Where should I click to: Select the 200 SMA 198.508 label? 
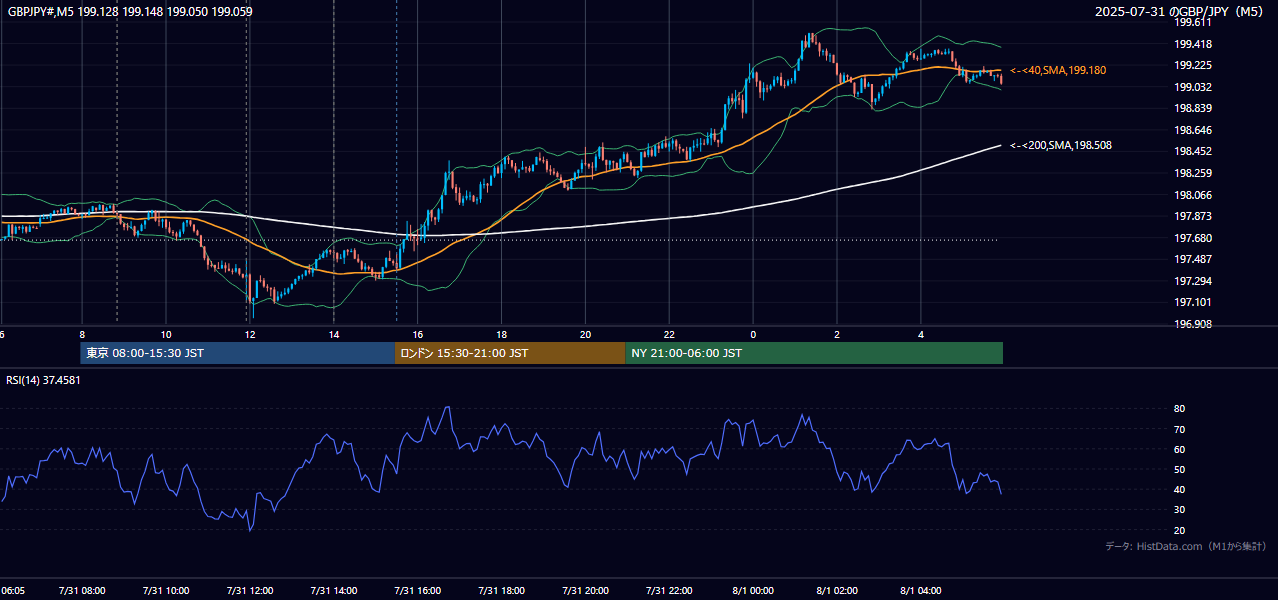(x=1061, y=145)
